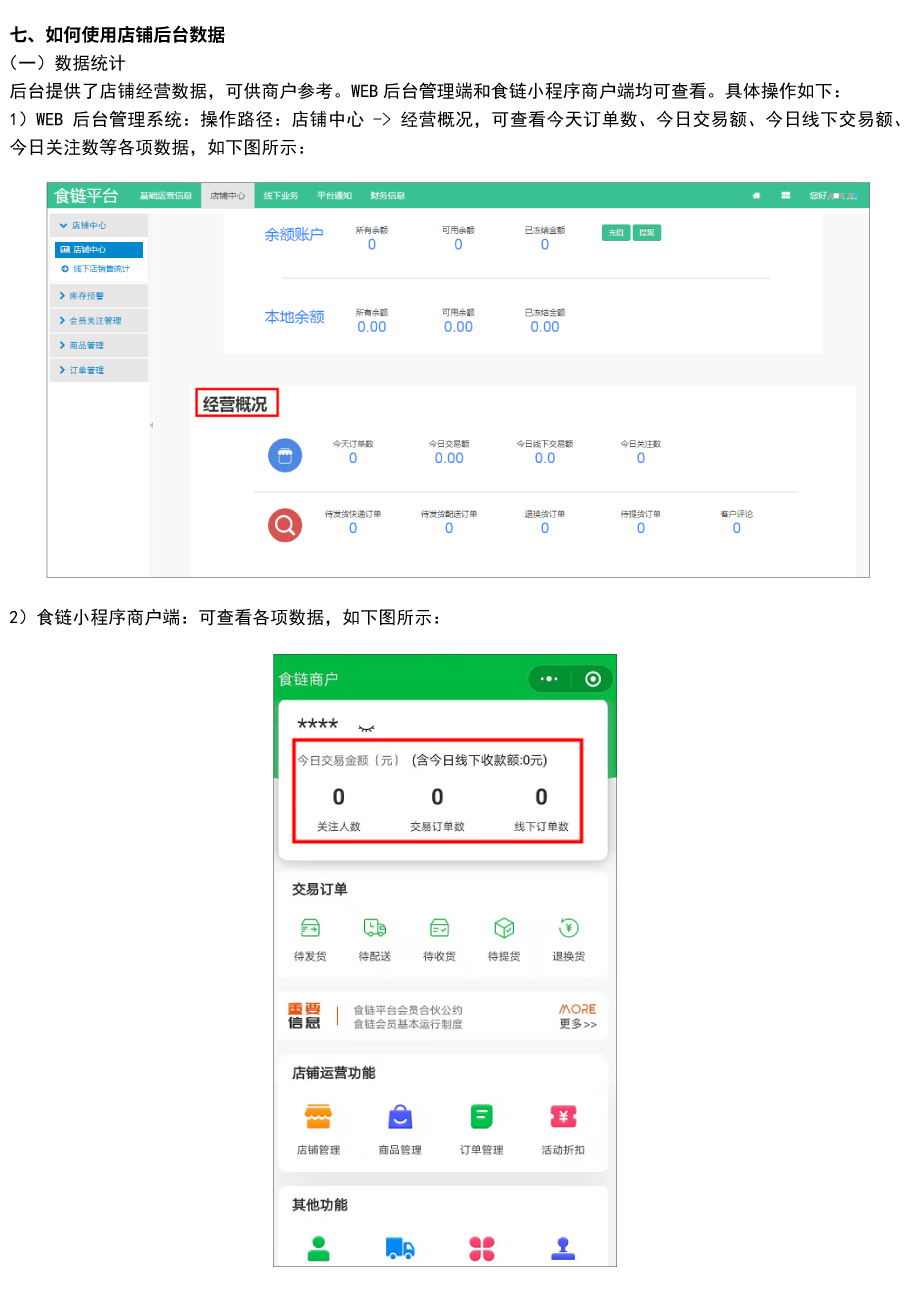Image resolution: width=920 pixels, height=1293 pixels.
Task: Open the 待提货 pickup box icon
Action: coord(504,928)
